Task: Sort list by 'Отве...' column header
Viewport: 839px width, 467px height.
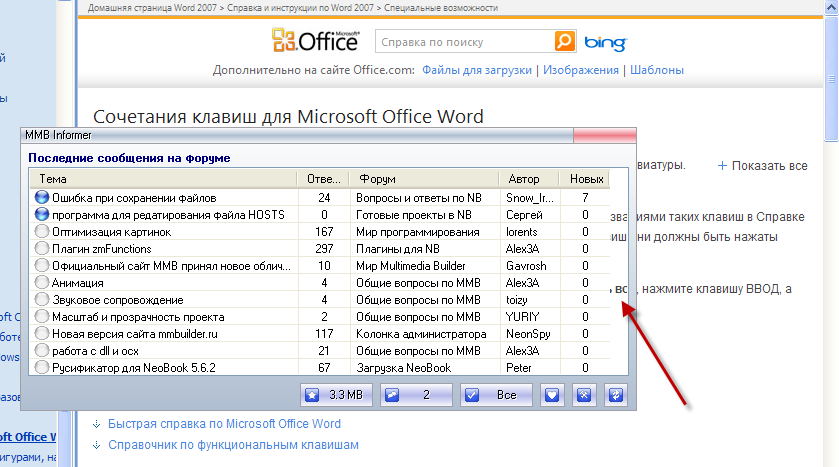Action: coord(323,179)
